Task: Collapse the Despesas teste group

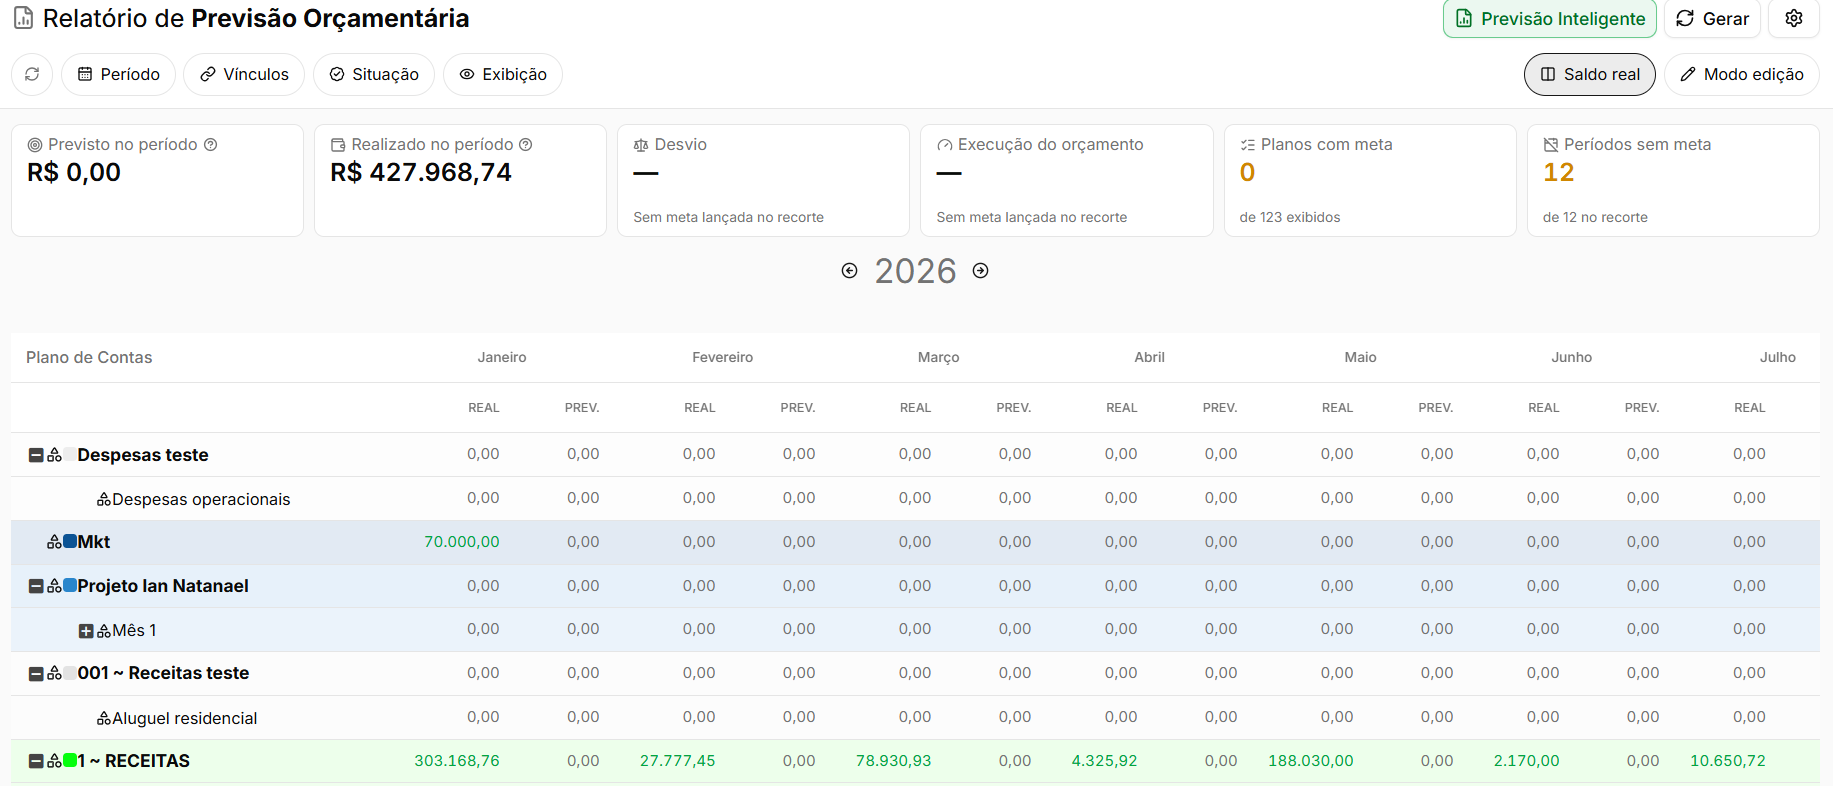Action: [x=36, y=455]
